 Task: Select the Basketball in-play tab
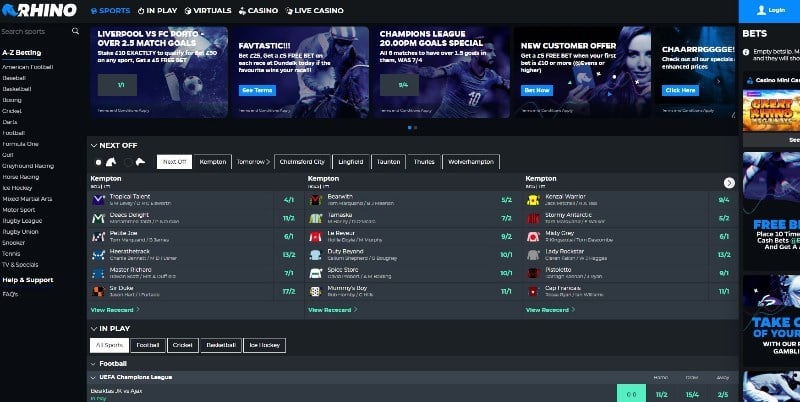tap(221, 345)
